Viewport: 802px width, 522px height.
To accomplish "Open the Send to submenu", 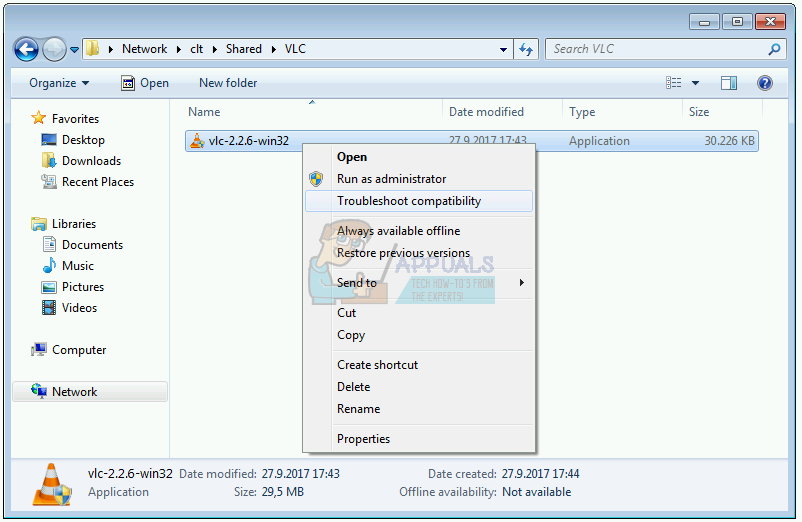I will click(419, 283).
